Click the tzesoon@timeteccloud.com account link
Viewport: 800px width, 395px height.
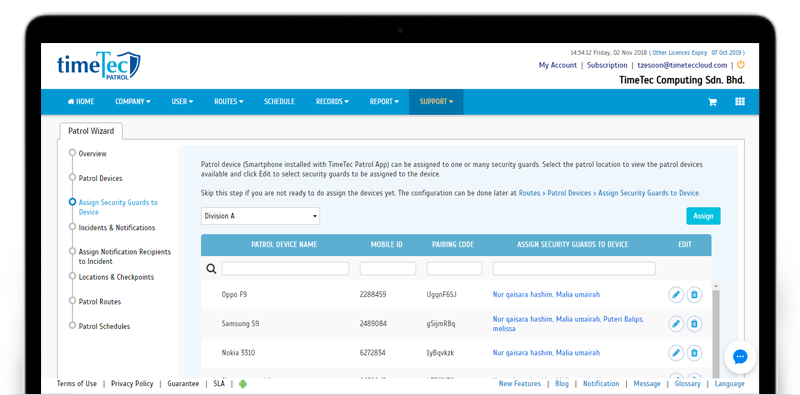coord(682,65)
